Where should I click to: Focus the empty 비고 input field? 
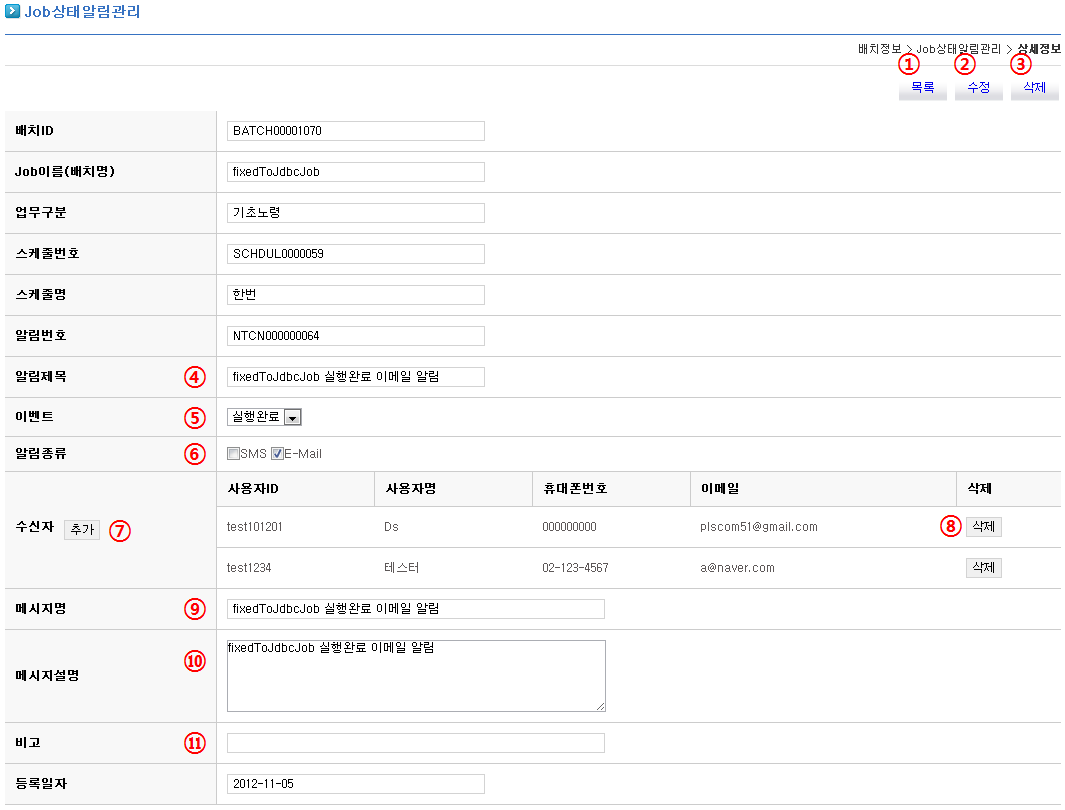pyautogui.click(x=415, y=743)
